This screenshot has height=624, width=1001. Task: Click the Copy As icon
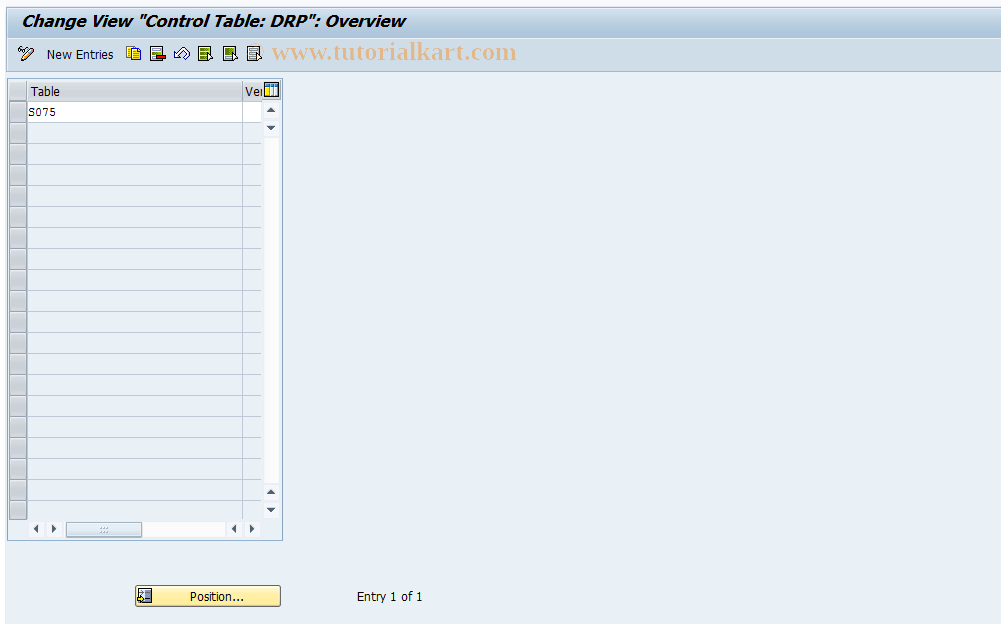[x=133, y=54]
